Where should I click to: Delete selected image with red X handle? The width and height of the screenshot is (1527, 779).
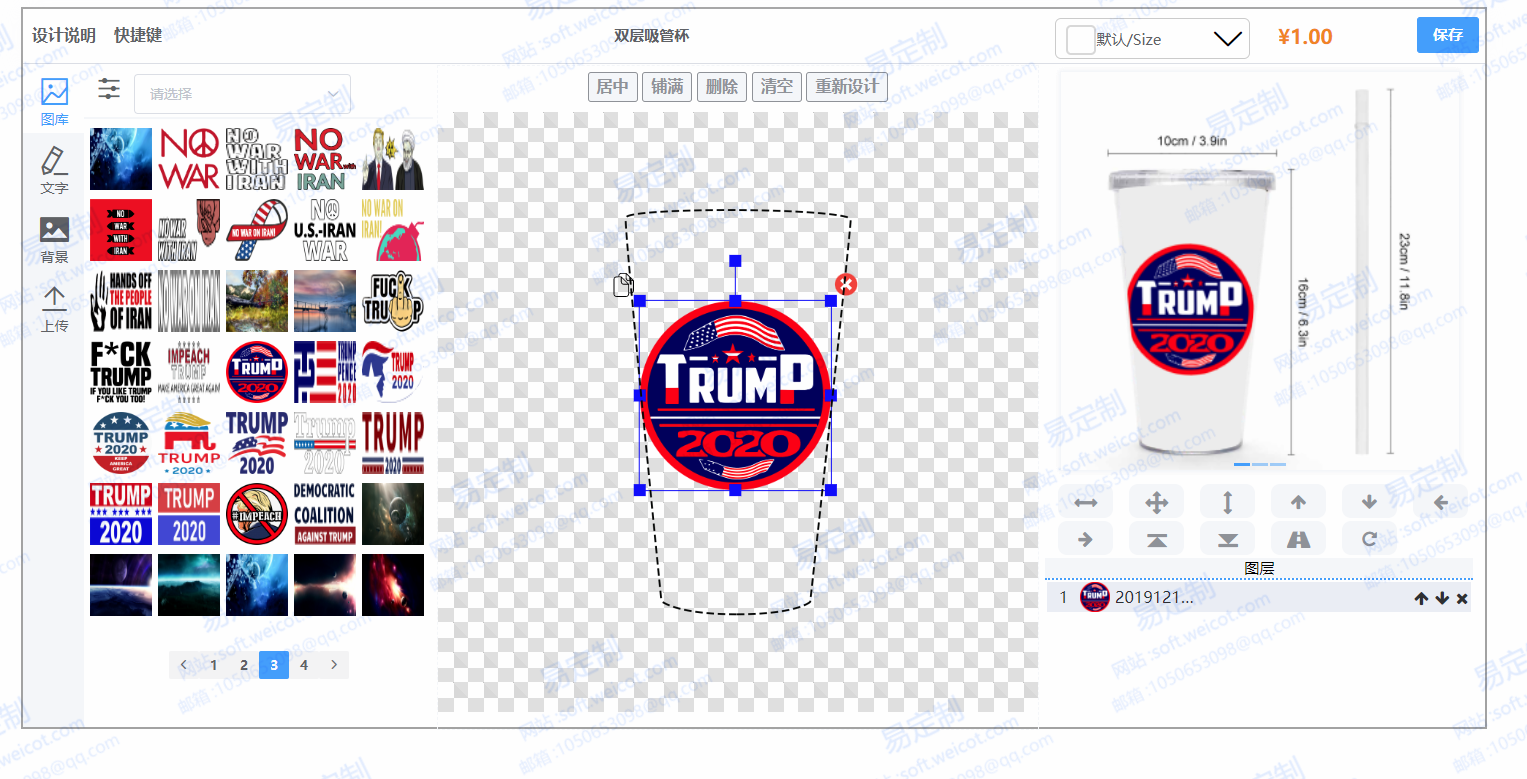click(845, 285)
